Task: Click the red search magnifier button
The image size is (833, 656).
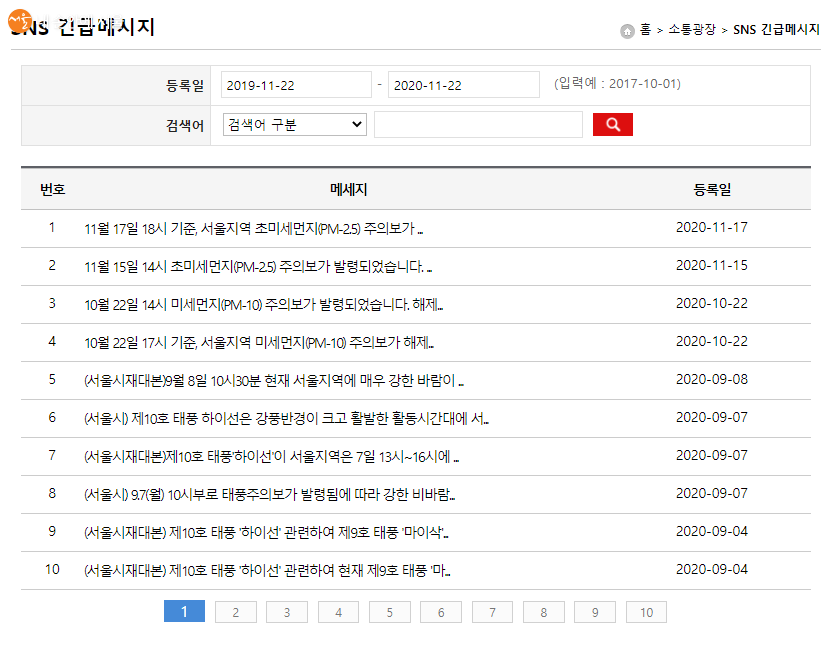Action: point(612,125)
